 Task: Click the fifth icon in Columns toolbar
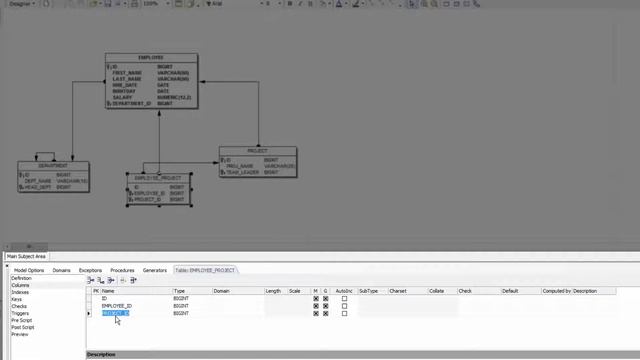pyautogui.click(x=133, y=280)
